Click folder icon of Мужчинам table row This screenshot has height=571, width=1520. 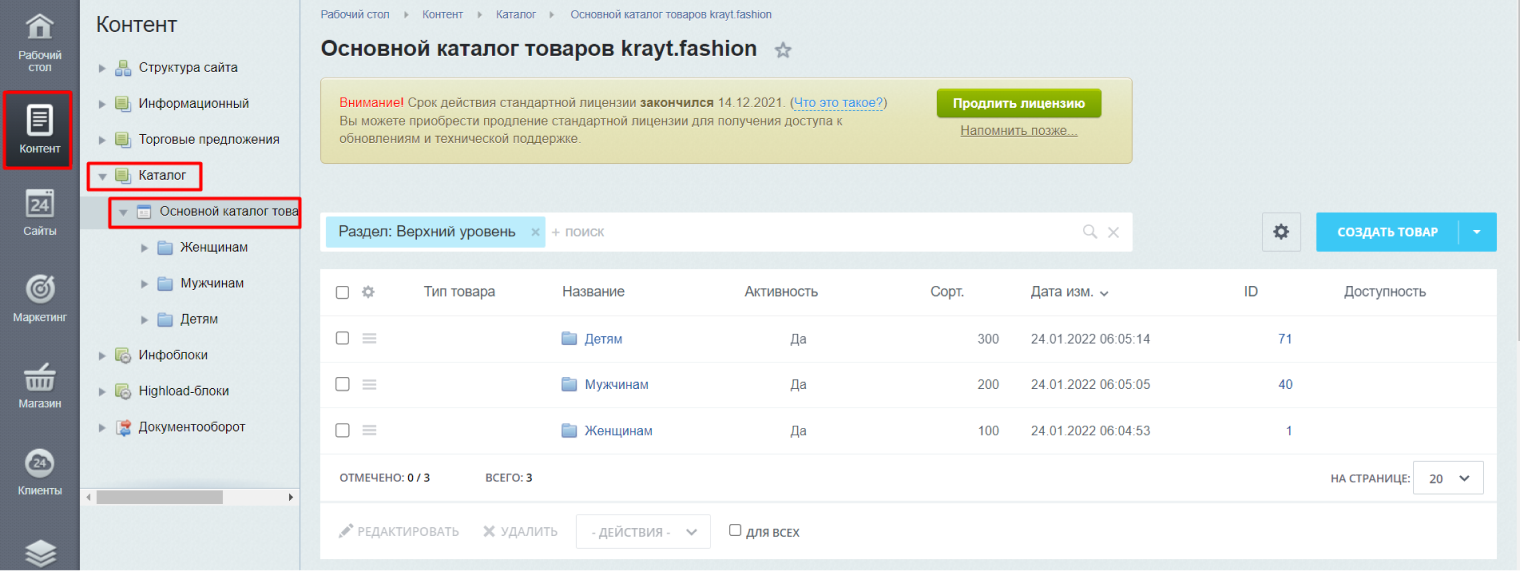point(570,385)
